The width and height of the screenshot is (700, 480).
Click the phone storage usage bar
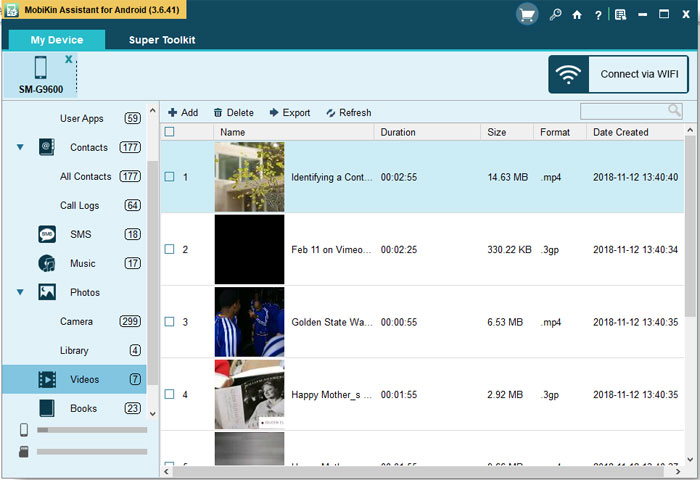pyautogui.click(x=90, y=430)
